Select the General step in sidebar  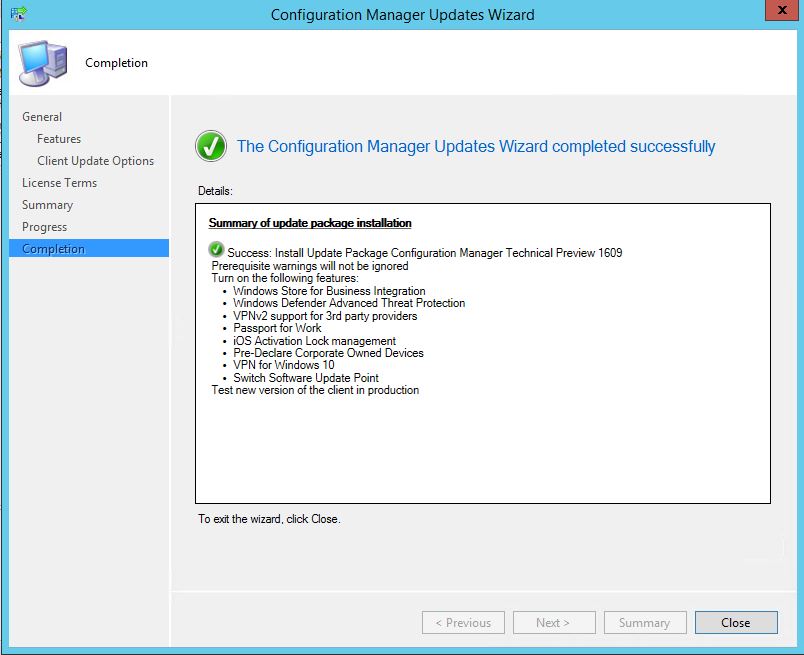tap(42, 117)
